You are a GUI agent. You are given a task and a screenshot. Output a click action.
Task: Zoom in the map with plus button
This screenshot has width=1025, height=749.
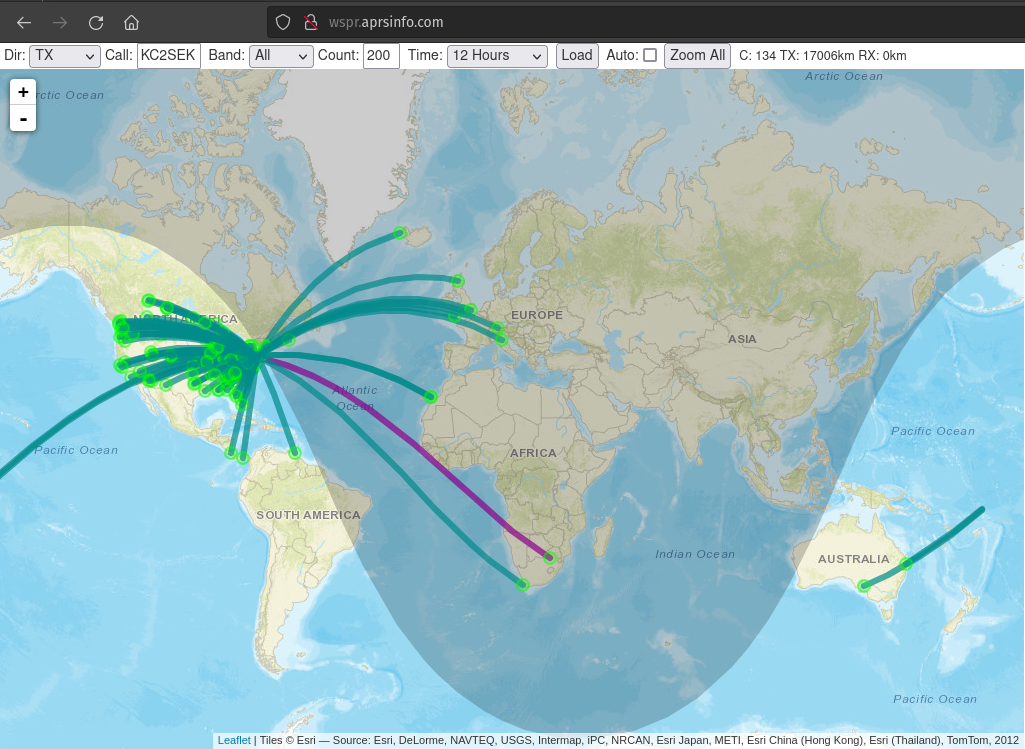(23, 92)
